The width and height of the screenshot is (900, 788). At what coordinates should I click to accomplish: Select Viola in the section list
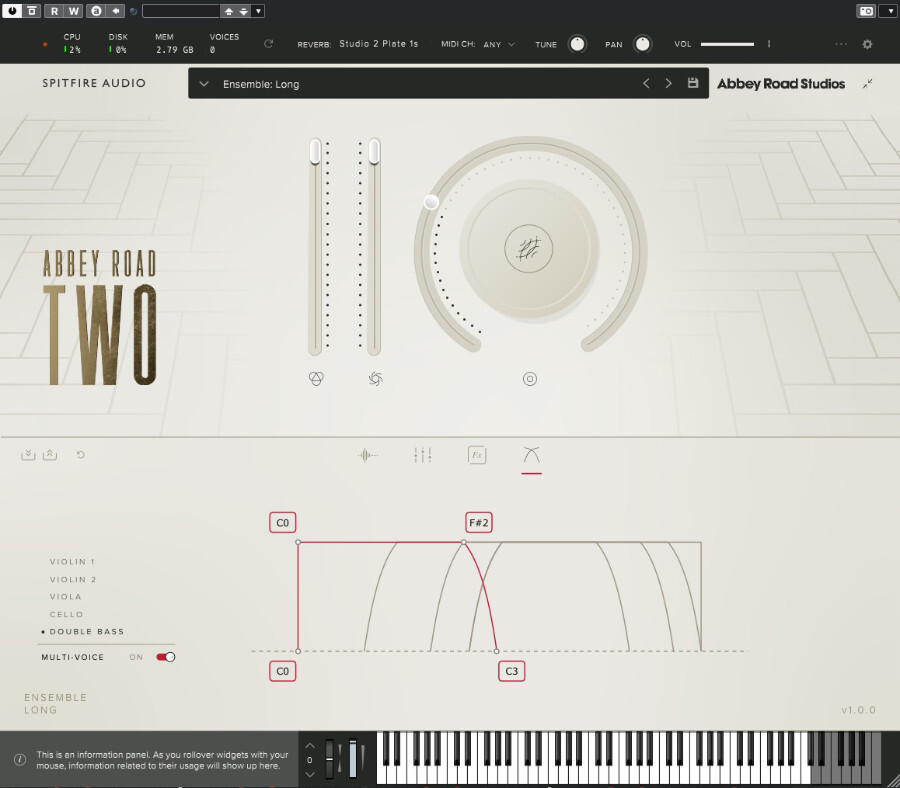65,596
